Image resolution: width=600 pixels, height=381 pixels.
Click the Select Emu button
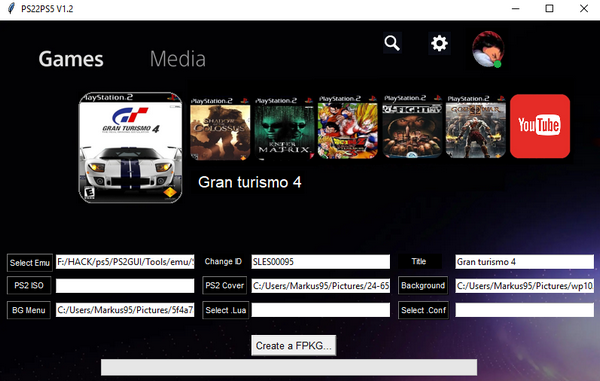coord(29,262)
